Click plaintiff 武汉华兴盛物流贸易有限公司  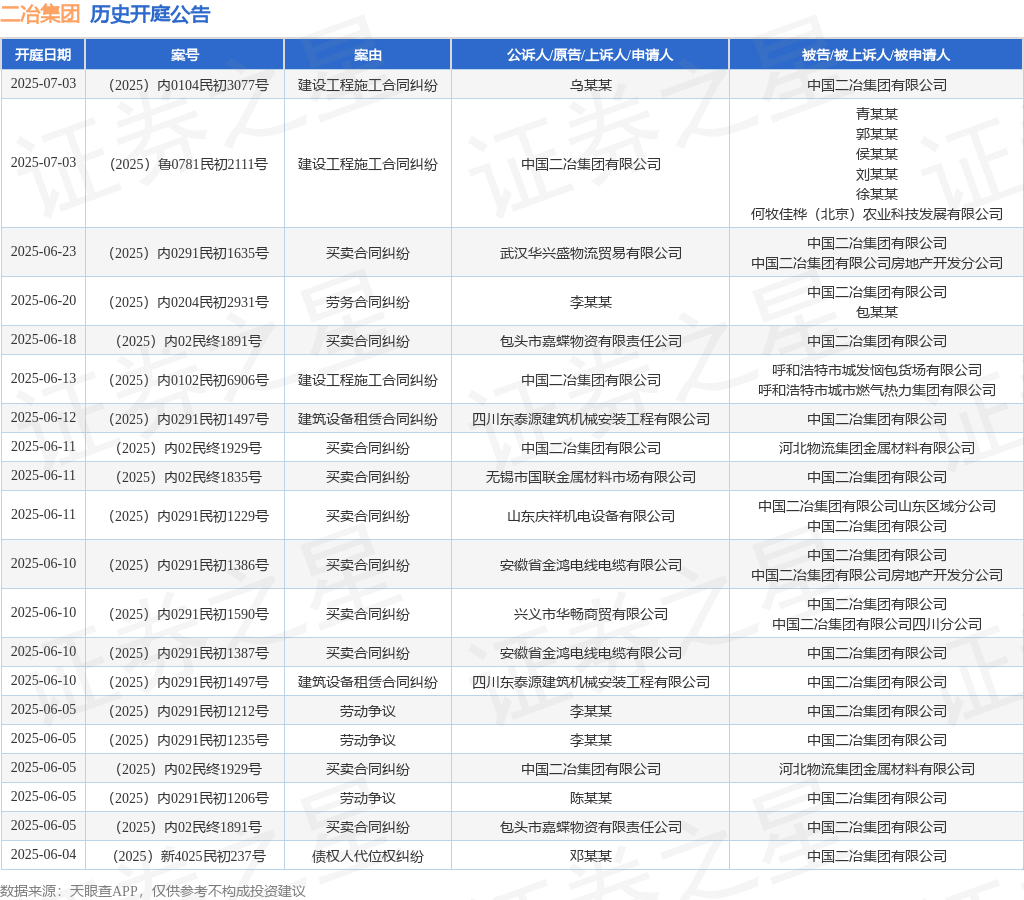(590, 253)
